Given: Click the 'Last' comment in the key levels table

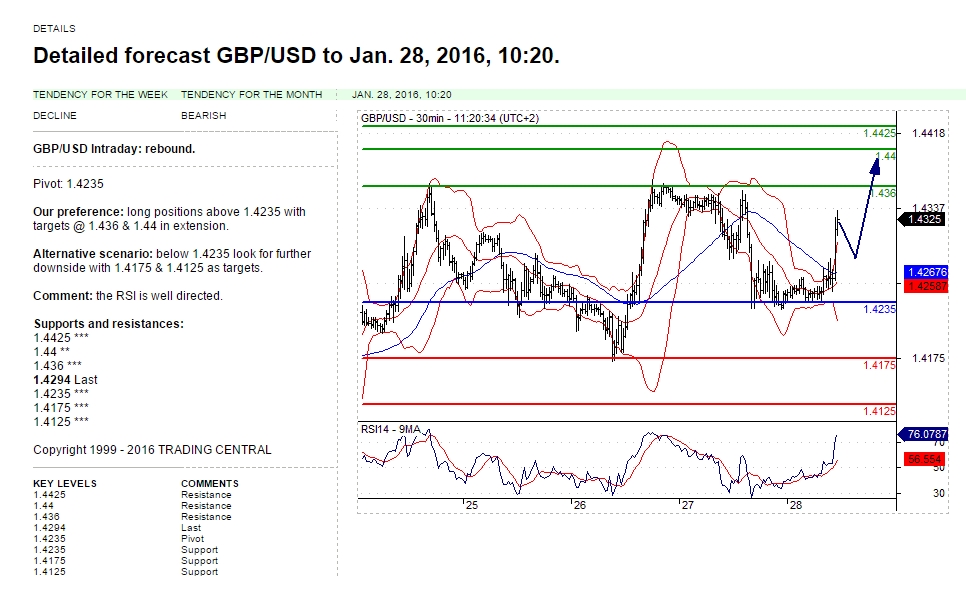Looking at the screenshot, I should point(191,528).
